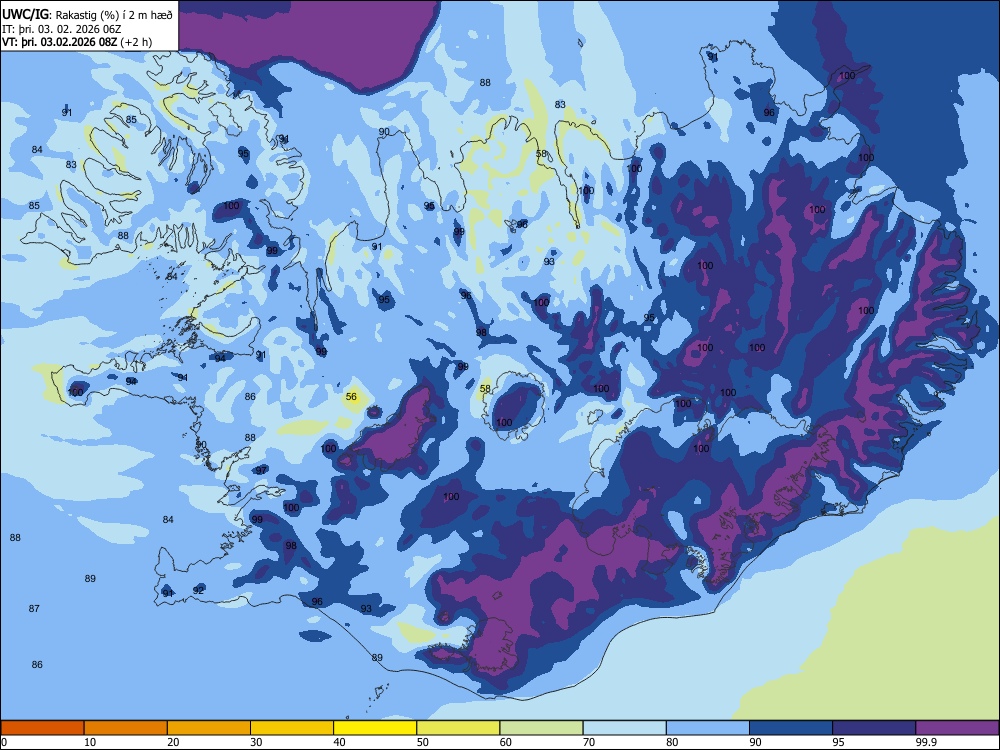Click the '92' humidity value on the map

tap(198, 591)
